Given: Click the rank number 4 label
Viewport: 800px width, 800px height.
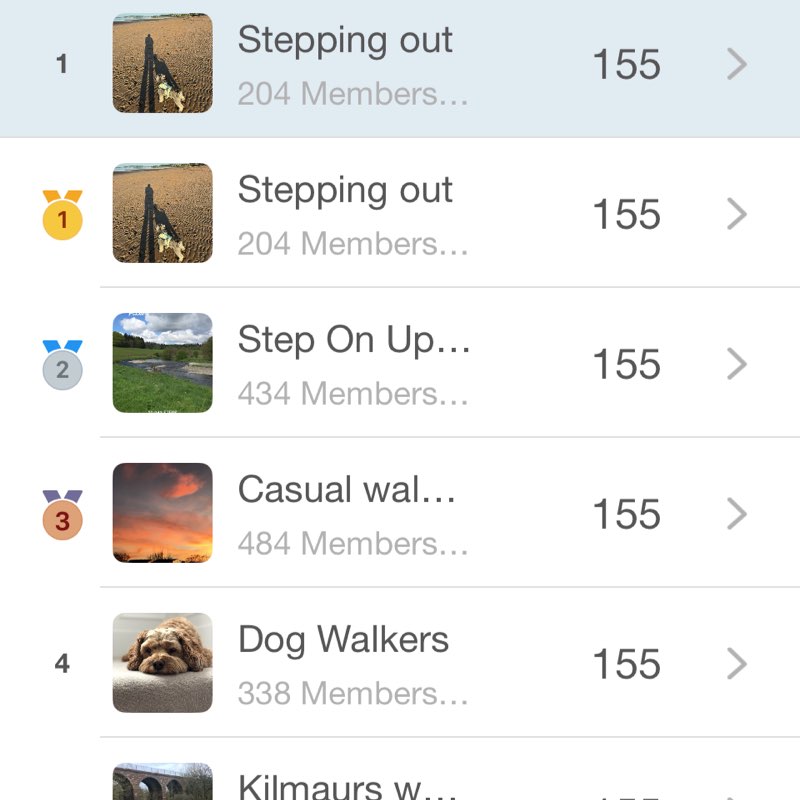Looking at the screenshot, I should [62, 664].
